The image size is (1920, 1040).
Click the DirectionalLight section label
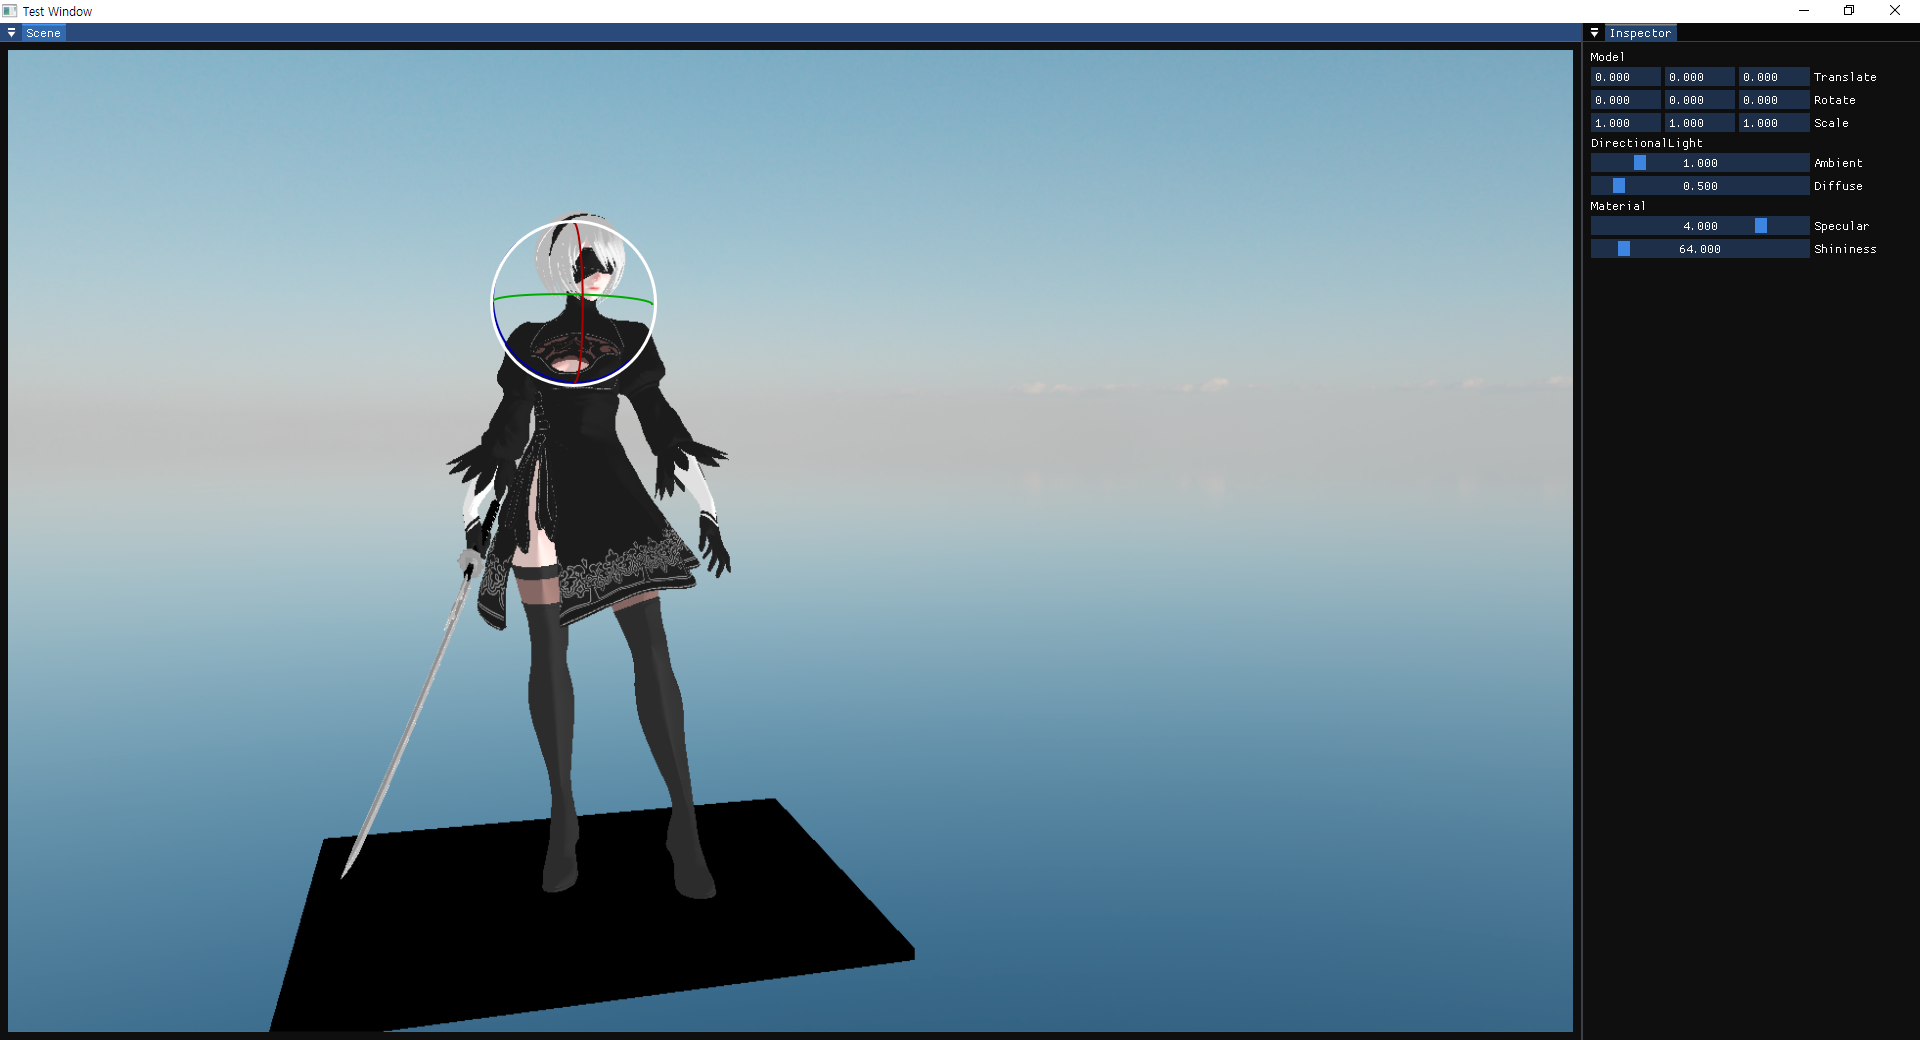pyautogui.click(x=1646, y=143)
